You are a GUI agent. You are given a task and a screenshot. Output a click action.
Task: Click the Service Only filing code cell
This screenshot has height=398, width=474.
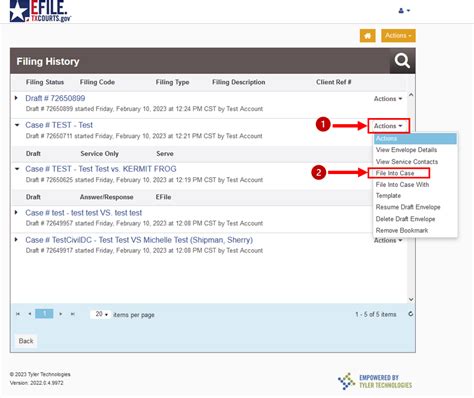pos(99,154)
